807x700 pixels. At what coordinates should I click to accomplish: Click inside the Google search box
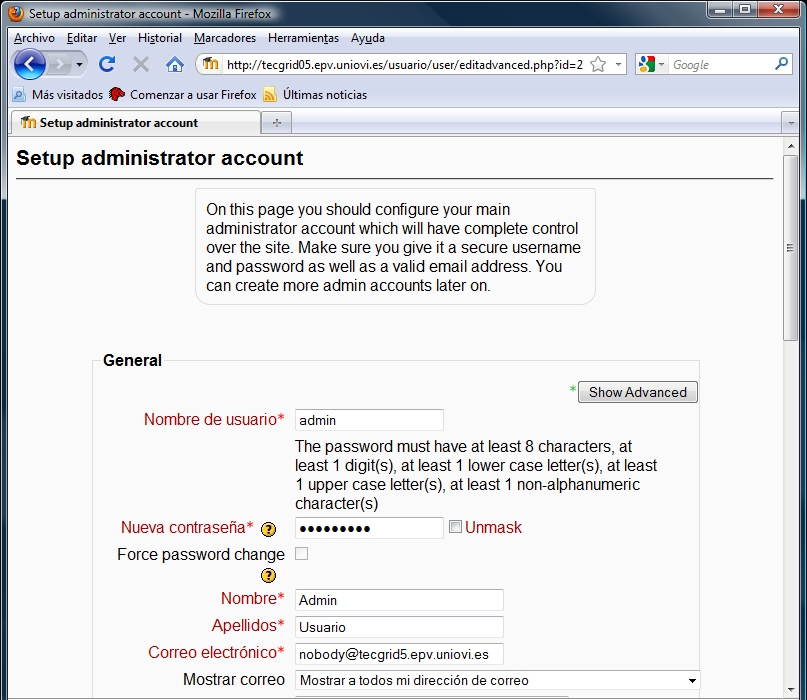[x=721, y=65]
